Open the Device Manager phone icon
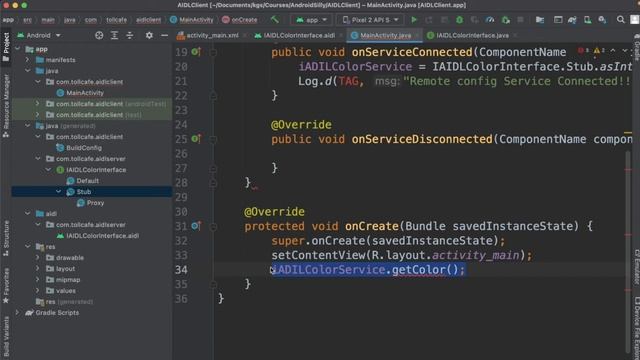This screenshot has height=360, width=640. pos(587,20)
